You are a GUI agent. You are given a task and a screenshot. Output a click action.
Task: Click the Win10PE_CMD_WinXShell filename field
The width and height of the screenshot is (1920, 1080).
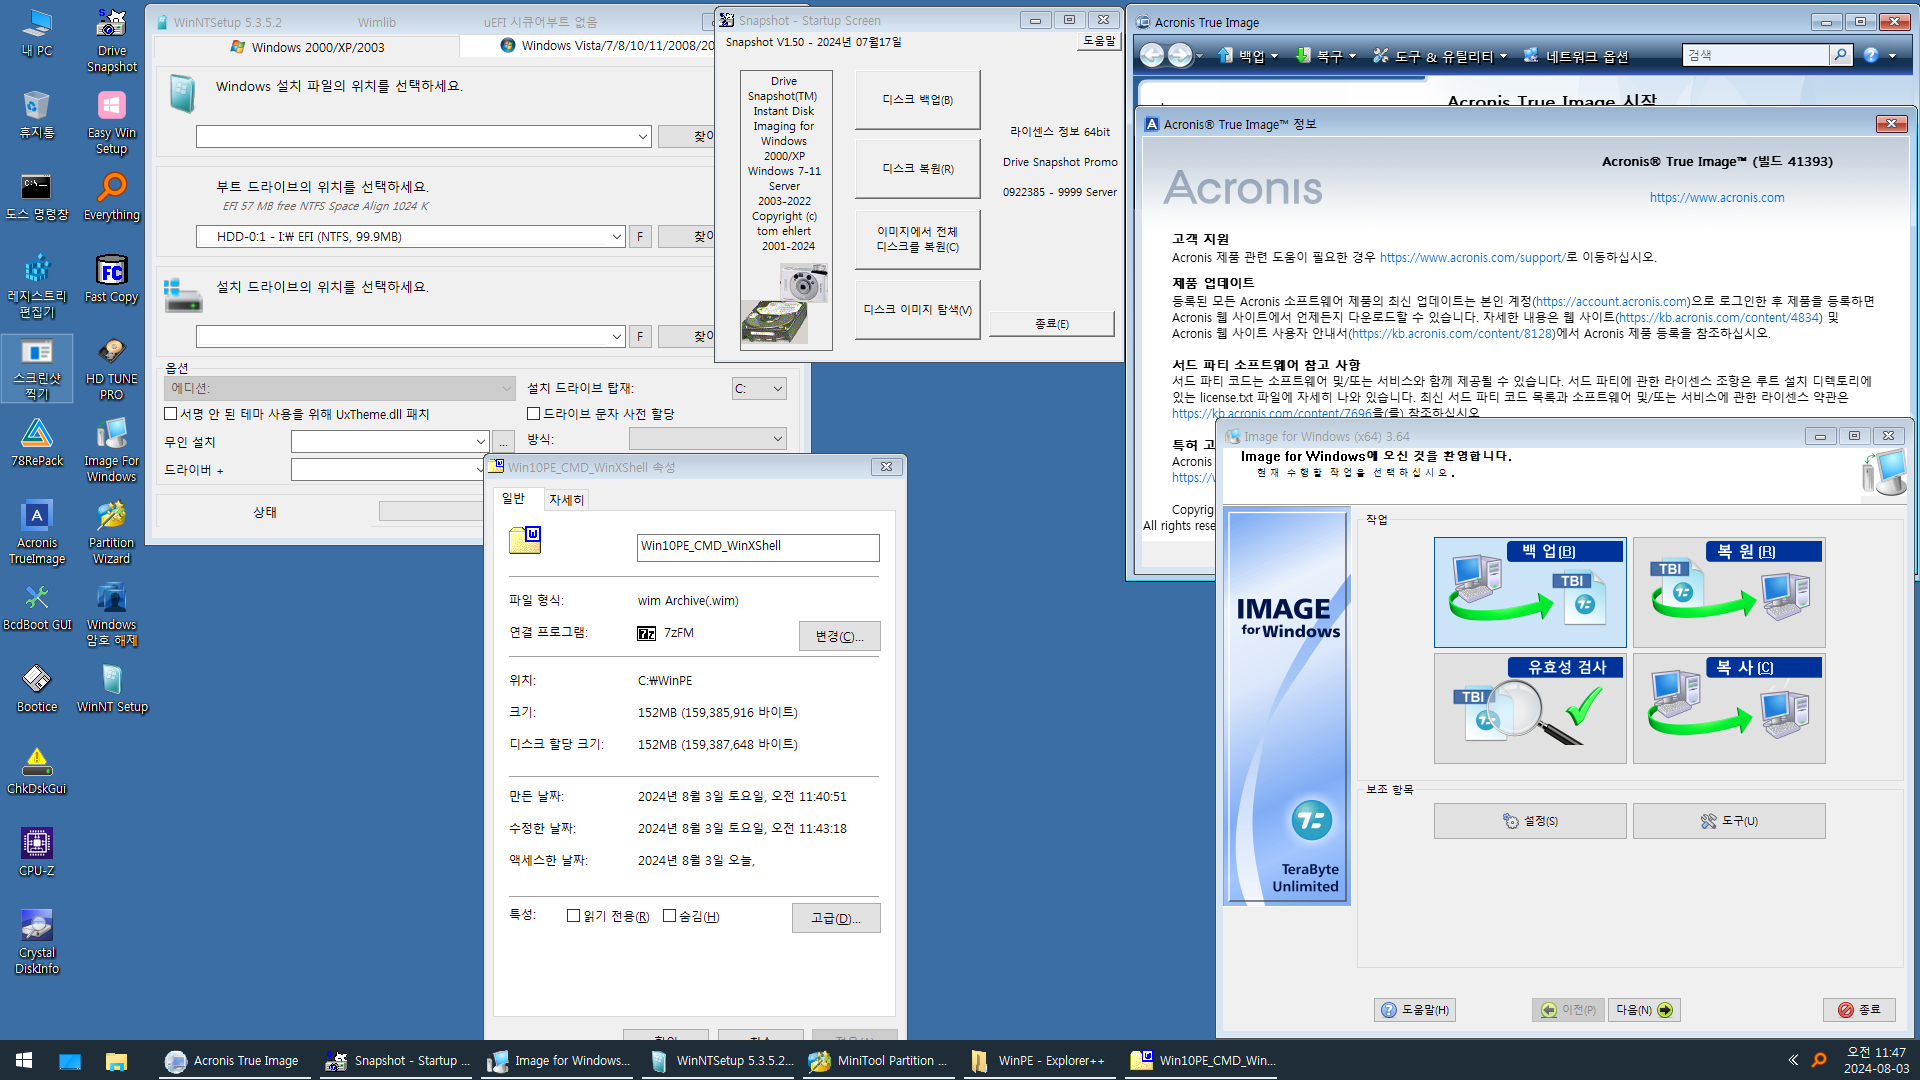[x=758, y=547]
